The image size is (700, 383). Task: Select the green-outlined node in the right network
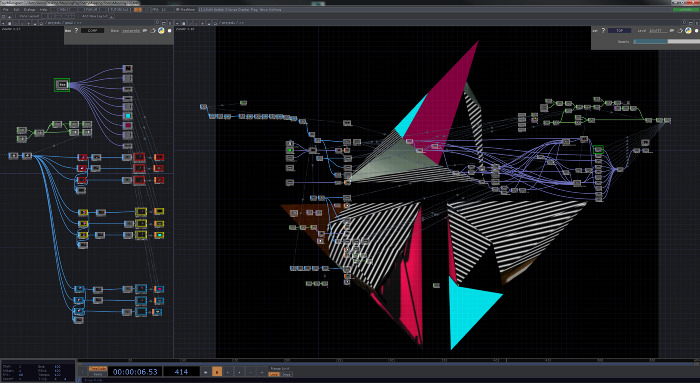pos(598,150)
